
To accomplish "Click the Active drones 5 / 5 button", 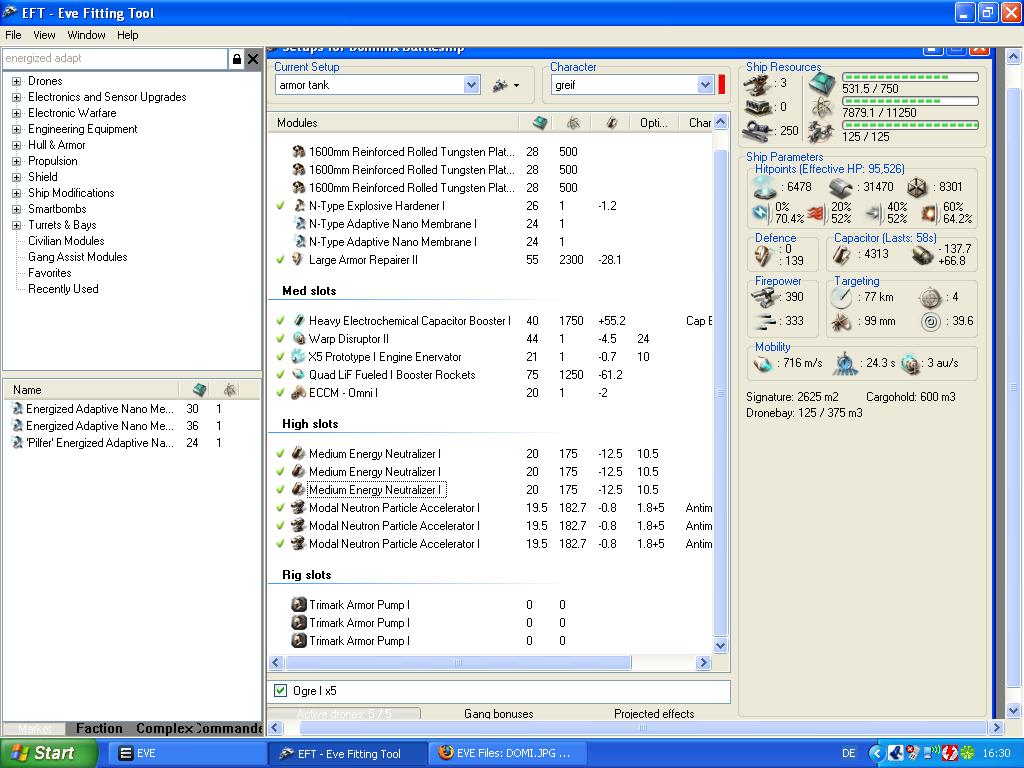I will 344,714.
